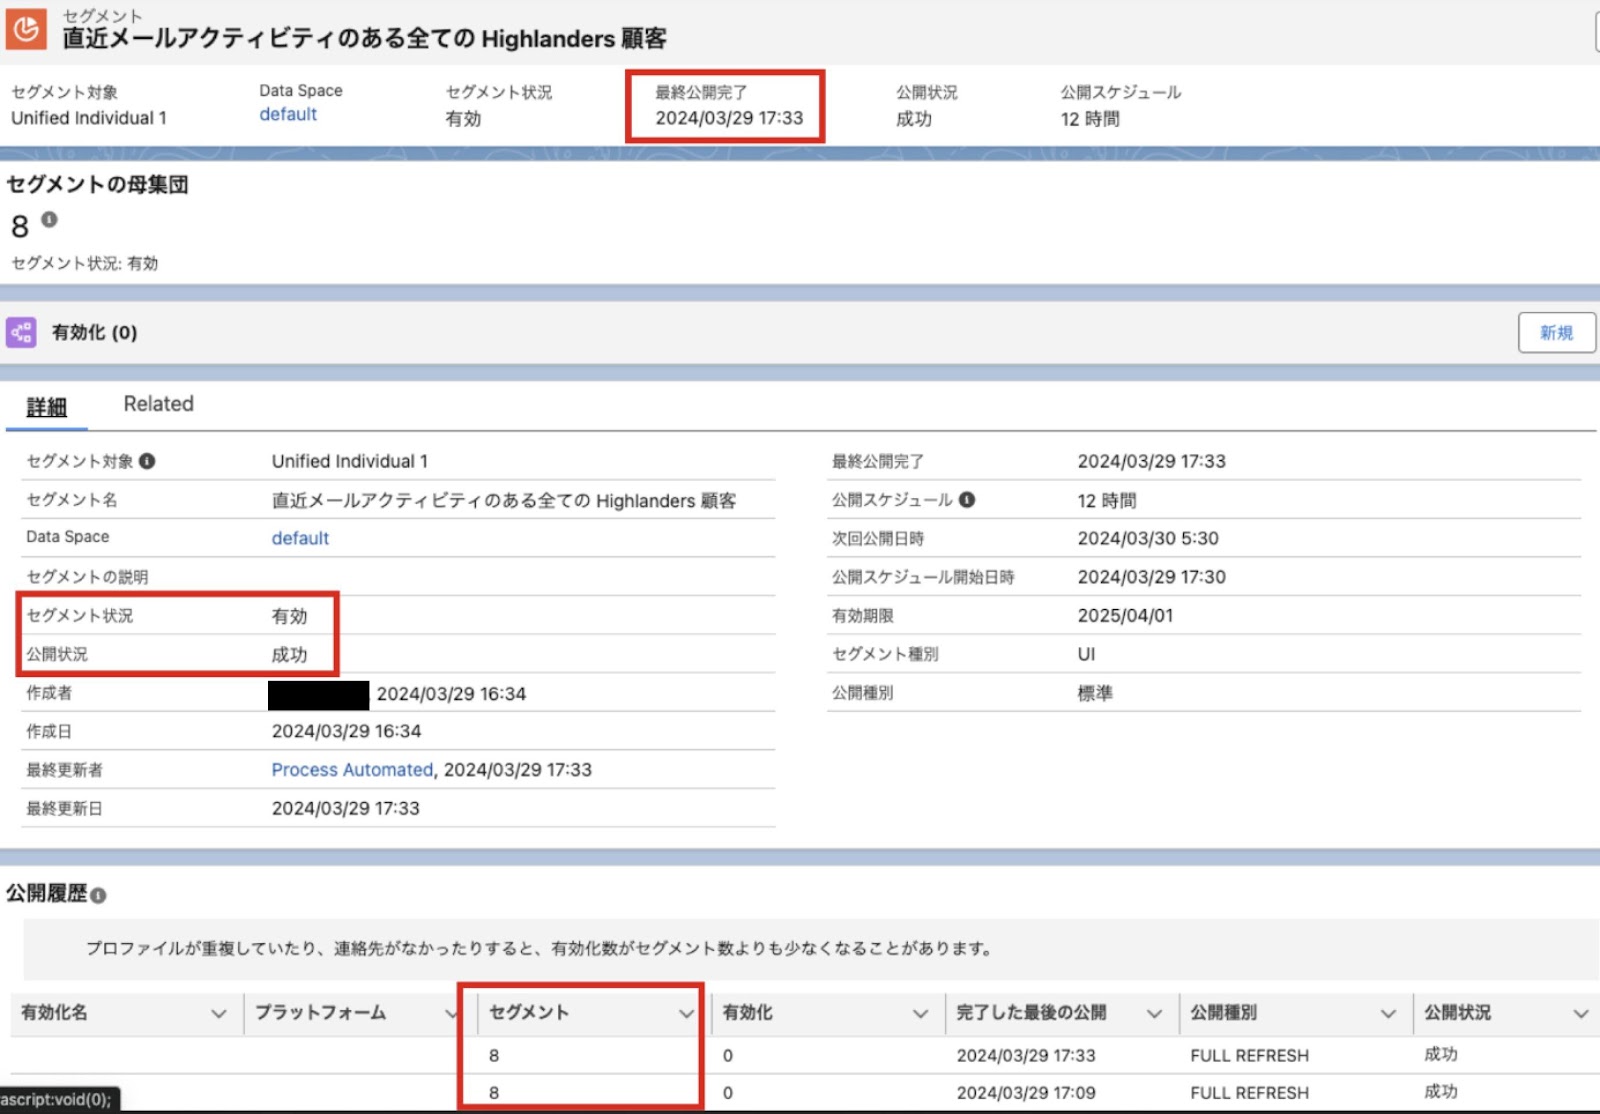Click the segment page title heading

[364, 39]
